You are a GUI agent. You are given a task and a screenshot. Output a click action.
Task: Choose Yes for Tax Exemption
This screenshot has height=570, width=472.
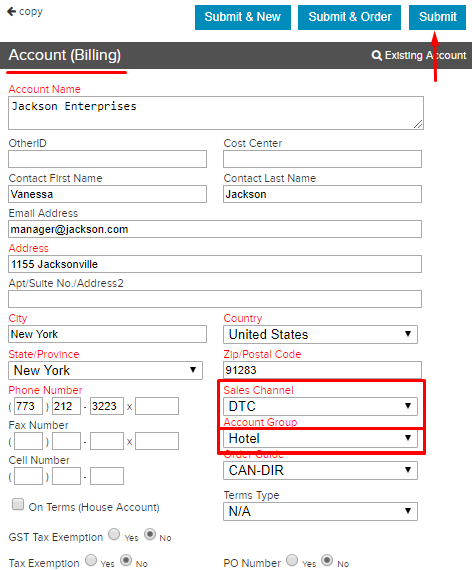coord(91,560)
